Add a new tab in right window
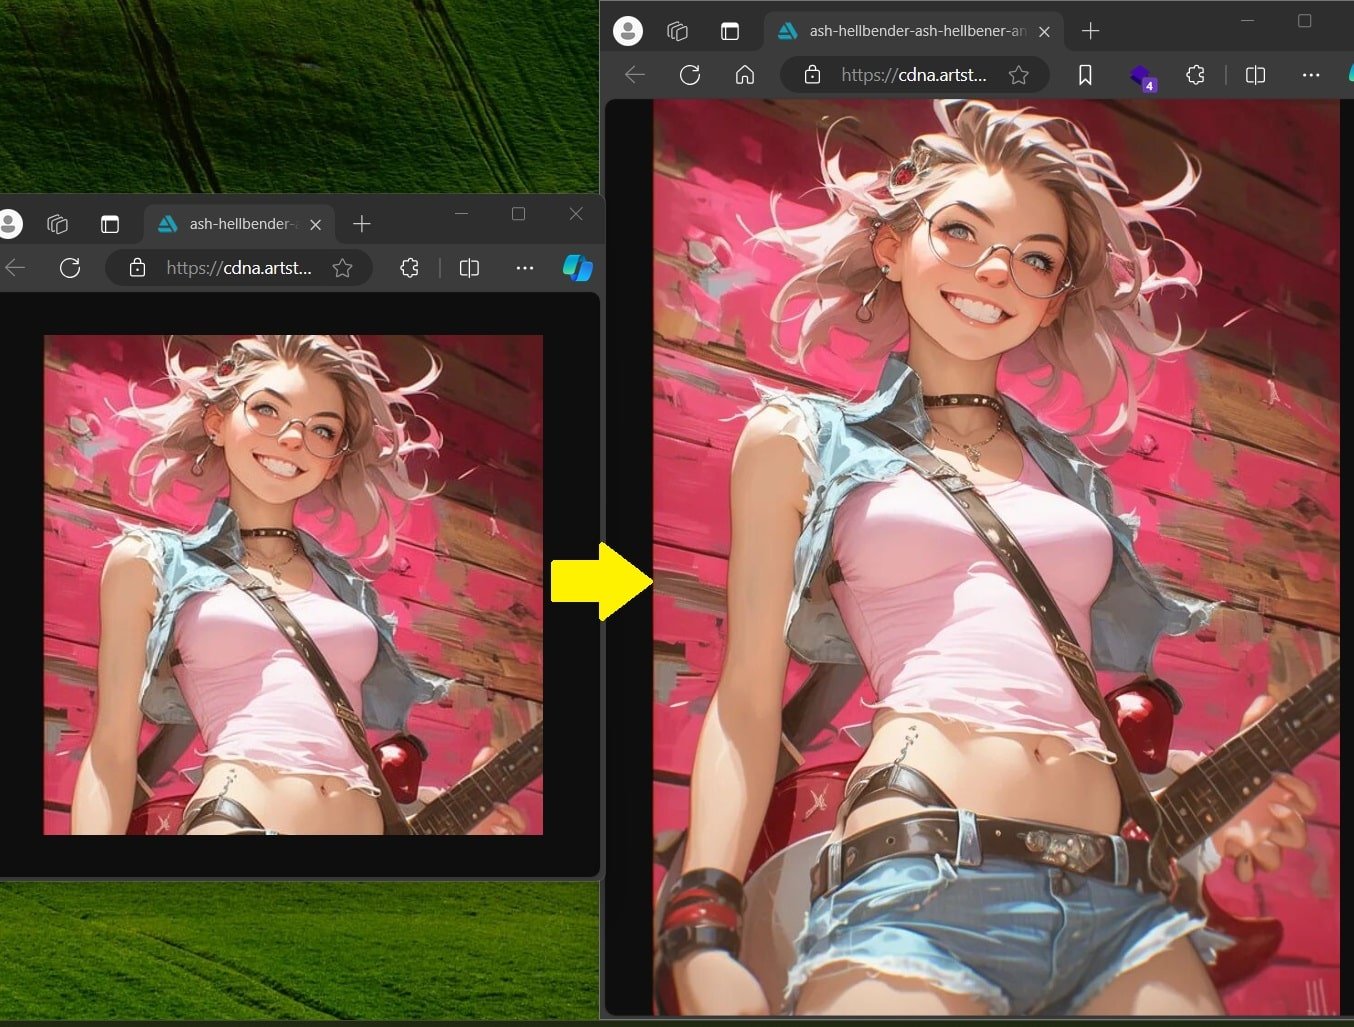The width and height of the screenshot is (1354, 1027). click(x=1091, y=31)
